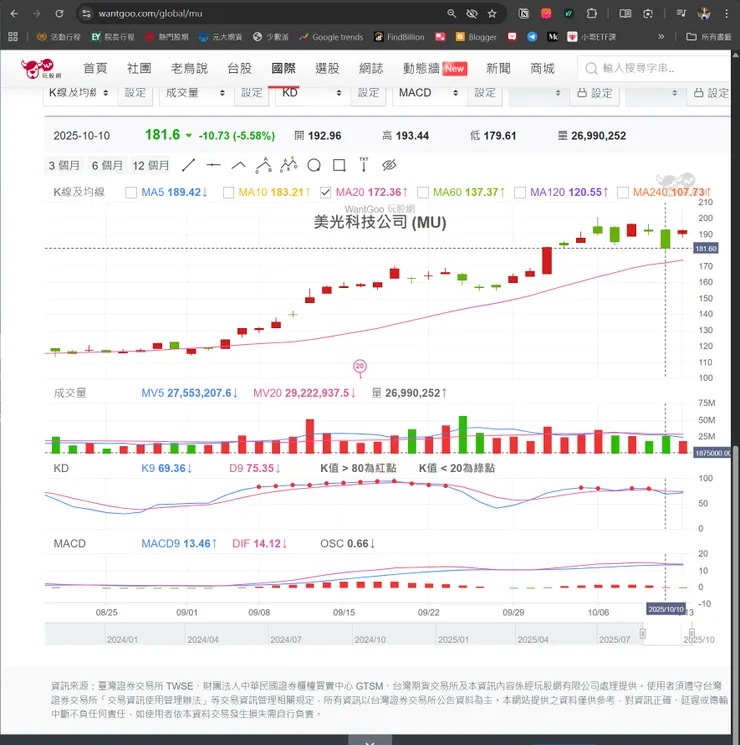The width and height of the screenshot is (740, 745).
Task: Set chart range to 3 個月
Action: point(64,165)
